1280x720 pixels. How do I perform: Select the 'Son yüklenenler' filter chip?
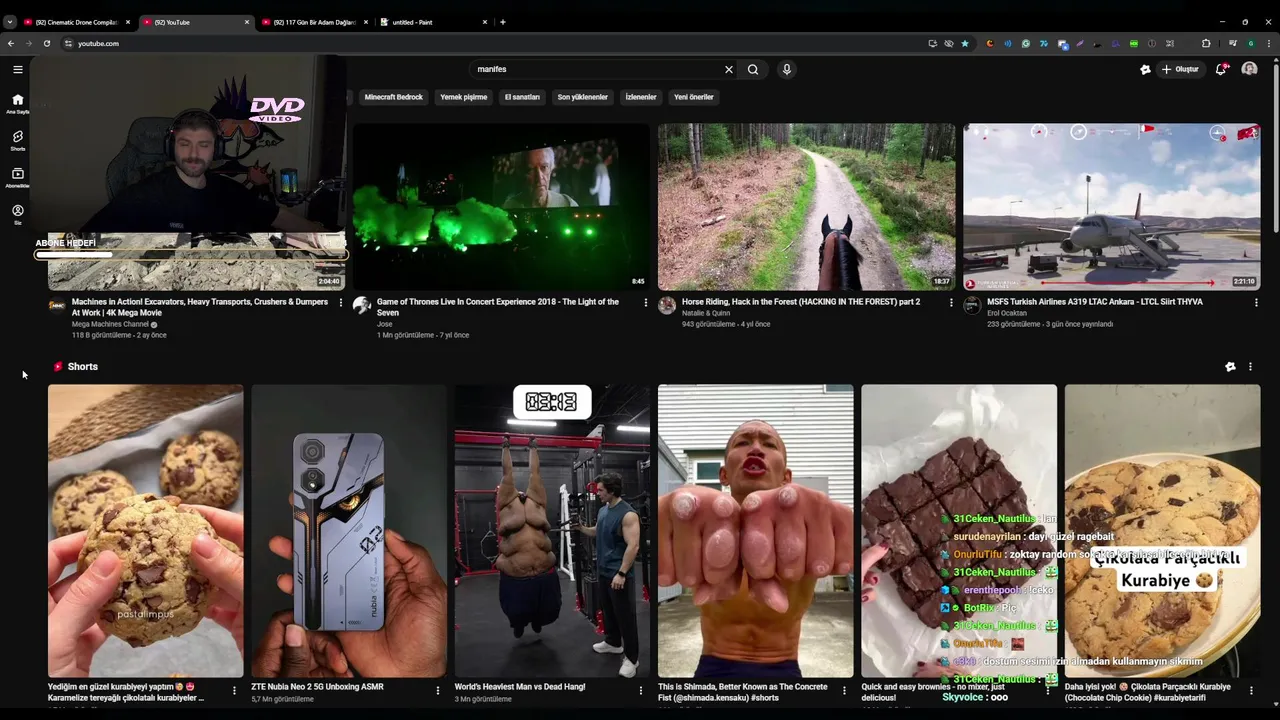(583, 97)
